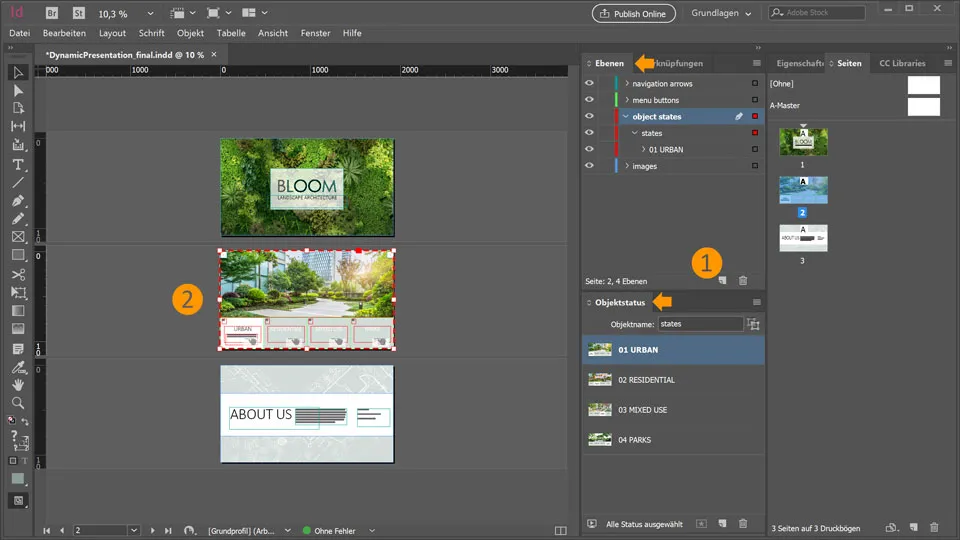Activate the Zoom magnifier tool
This screenshot has height=540, width=960.
(18, 403)
